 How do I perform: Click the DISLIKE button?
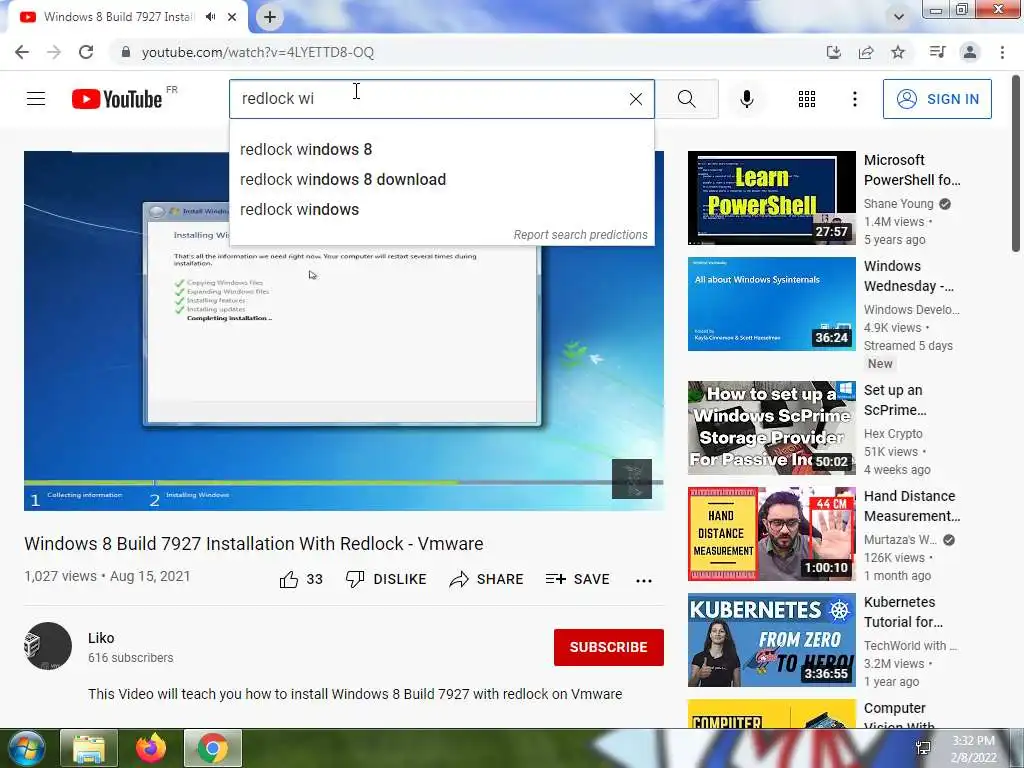(386, 579)
